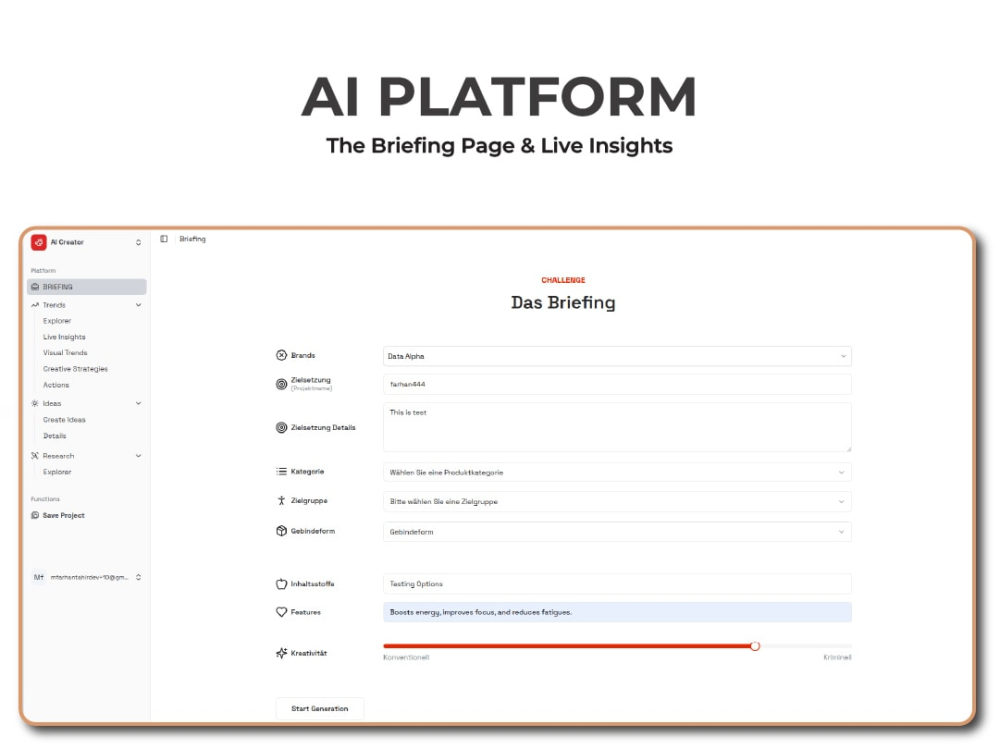Open Explorer under Trends
Viewport: 1000px width, 749px height.
click(57, 321)
